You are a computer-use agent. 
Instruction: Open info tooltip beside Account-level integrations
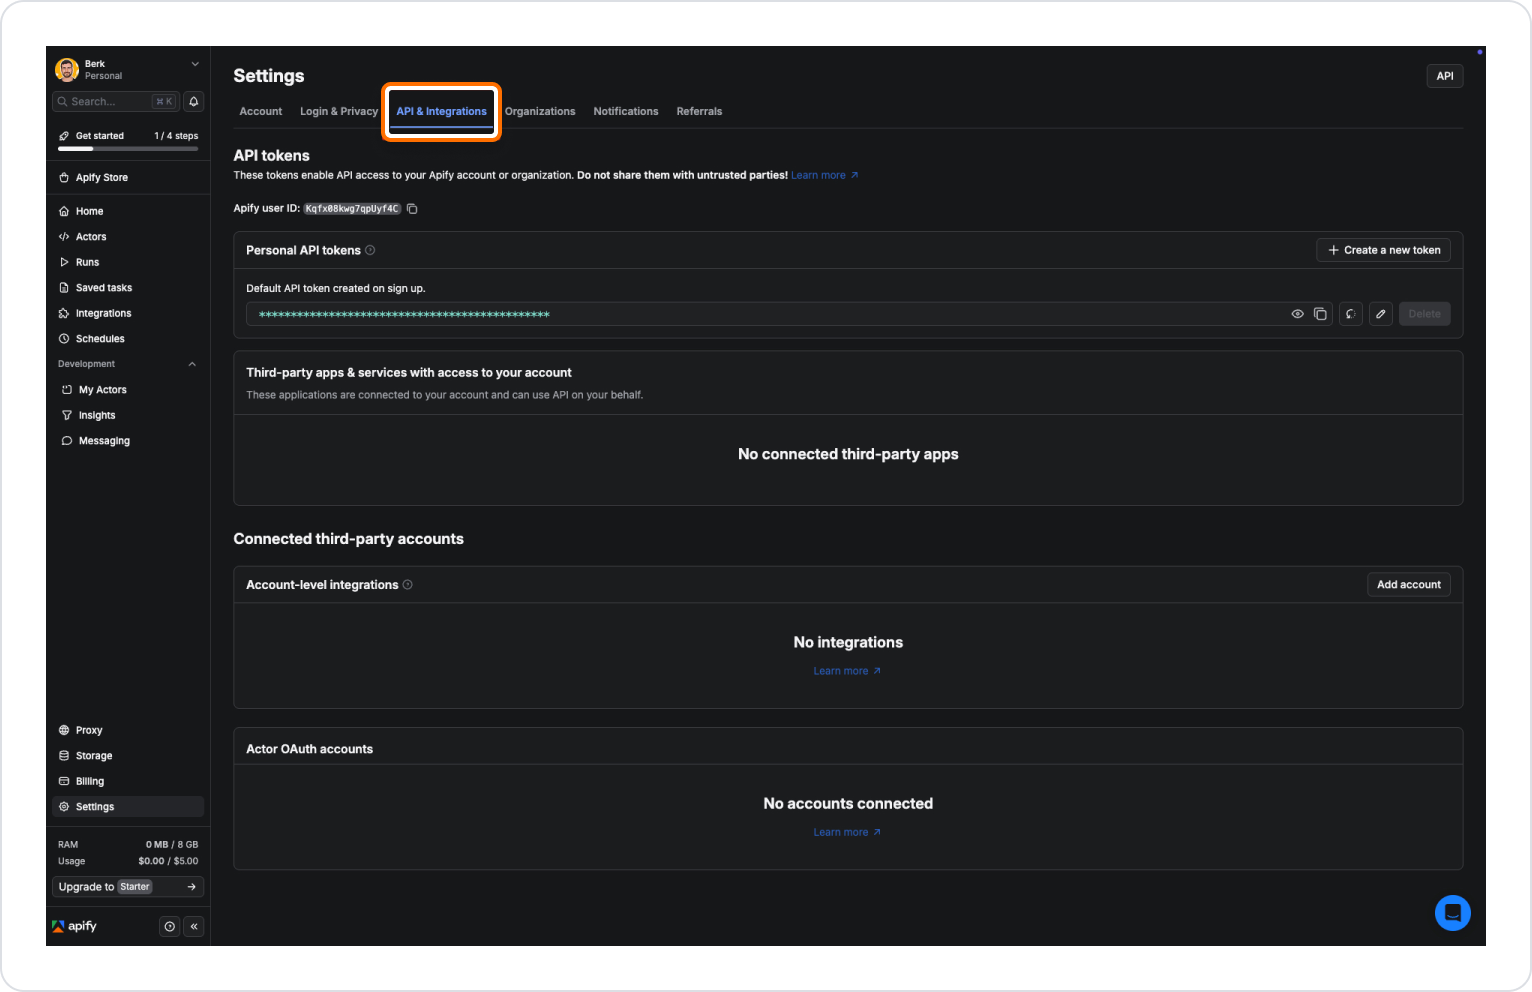(408, 585)
